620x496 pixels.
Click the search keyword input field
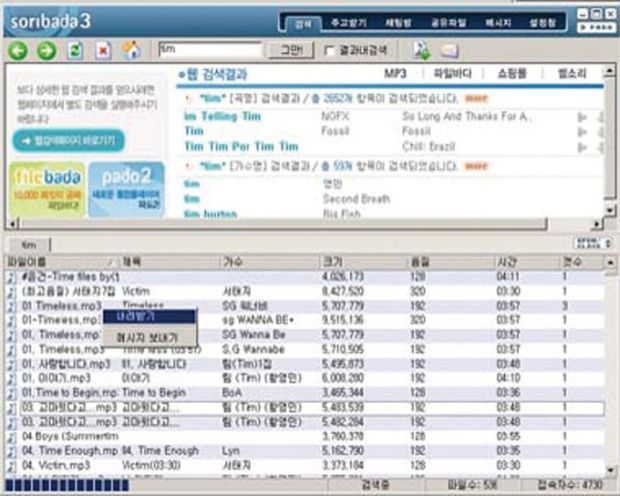tap(210, 50)
